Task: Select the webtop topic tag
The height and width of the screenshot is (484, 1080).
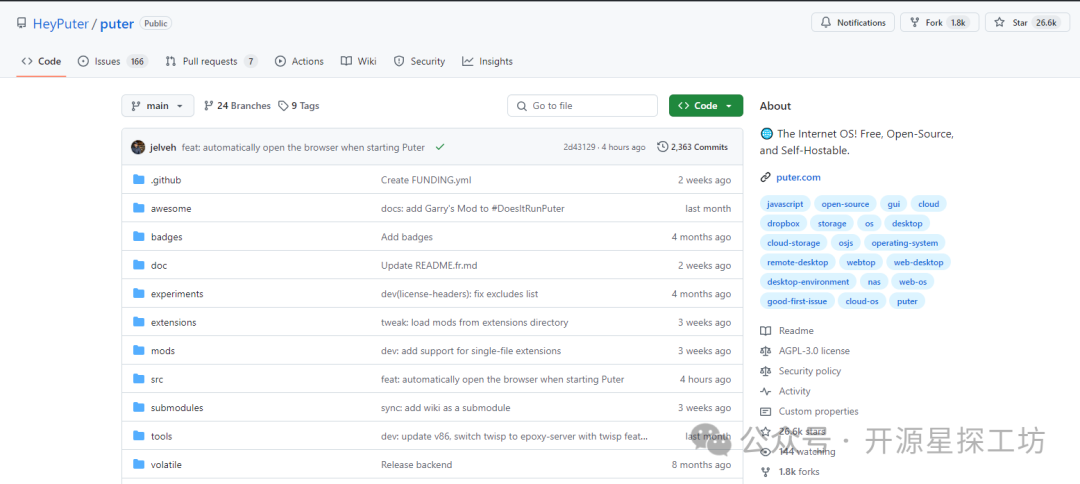Action: click(x=861, y=262)
